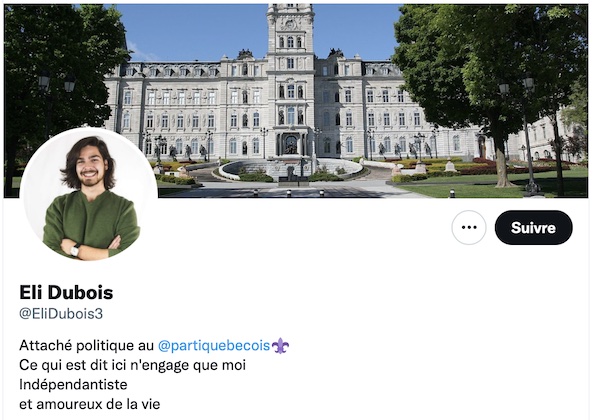600x420 pixels.
Task: Click the "Attaché politique au" bio text
Action: click(86, 345)
